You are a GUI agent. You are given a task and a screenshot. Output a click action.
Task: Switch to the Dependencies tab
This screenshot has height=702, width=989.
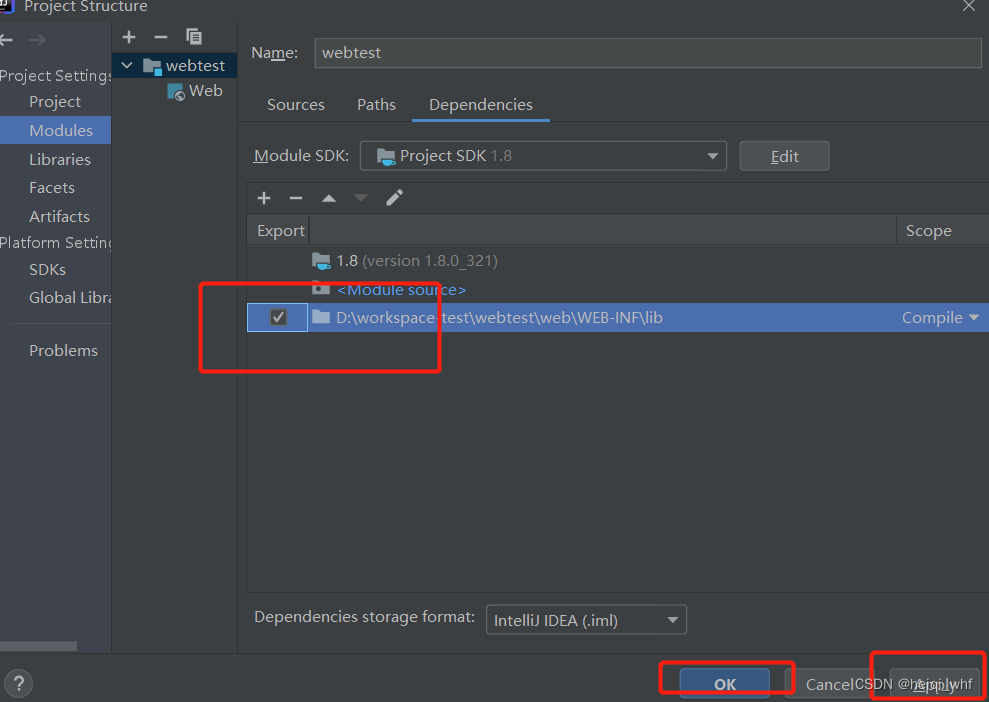[481, 105]
